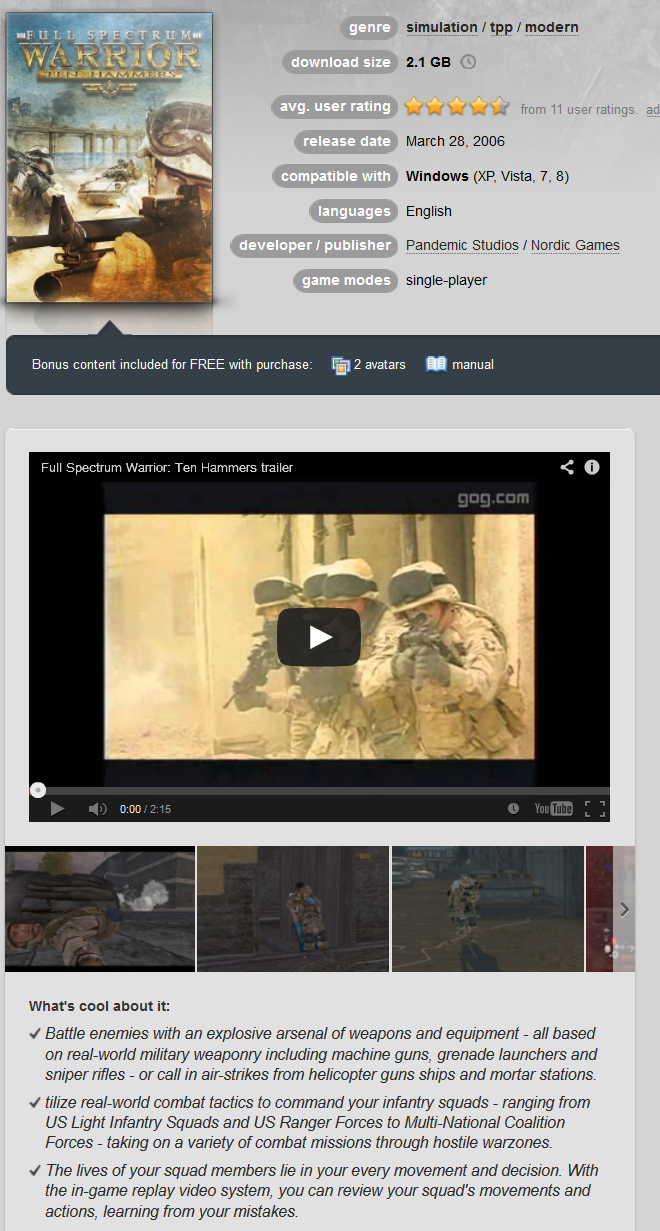Screen dimensions: 660x1231
Task: Click the avg. user rating label
Action: pos(334,106)
